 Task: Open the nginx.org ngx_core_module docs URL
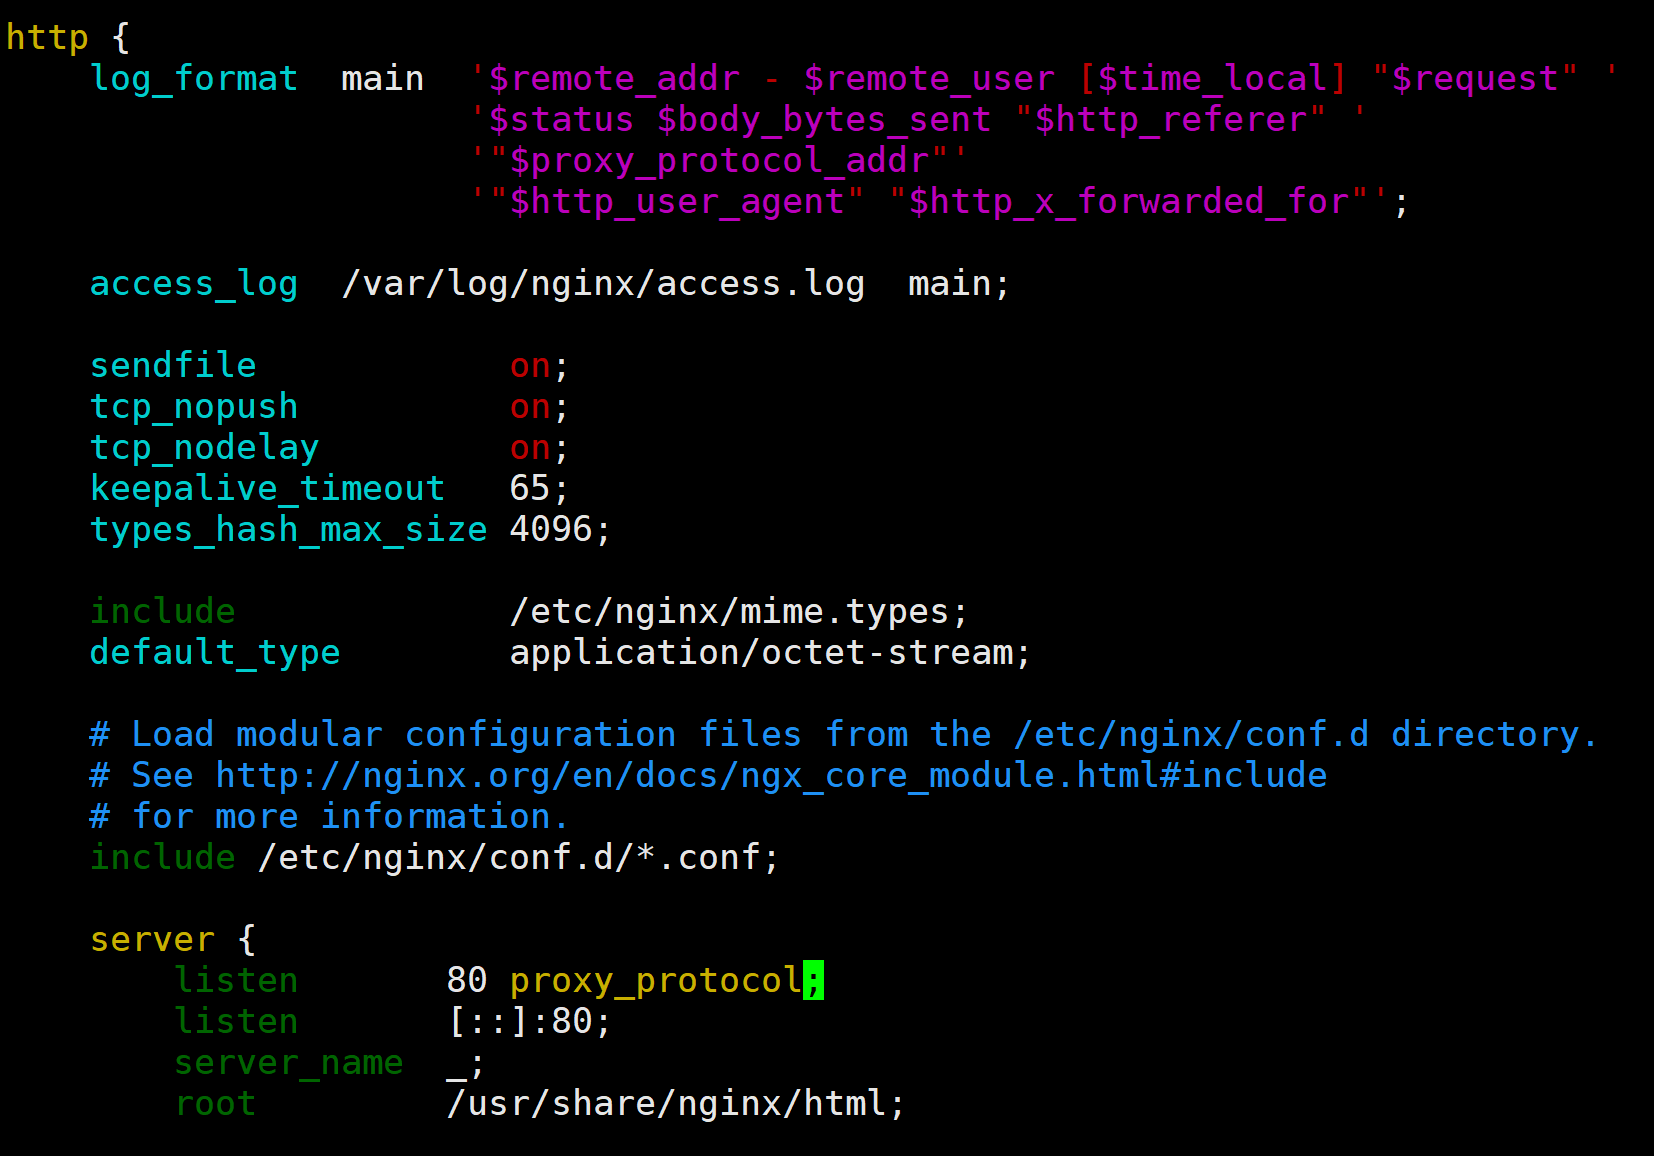coord(771,776)
